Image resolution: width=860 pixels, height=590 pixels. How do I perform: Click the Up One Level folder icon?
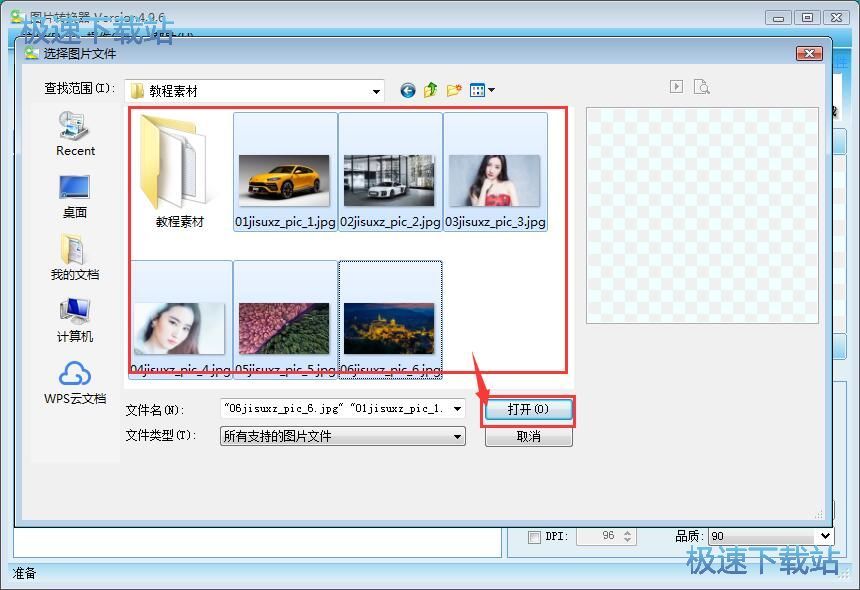(x=430, y=88)
